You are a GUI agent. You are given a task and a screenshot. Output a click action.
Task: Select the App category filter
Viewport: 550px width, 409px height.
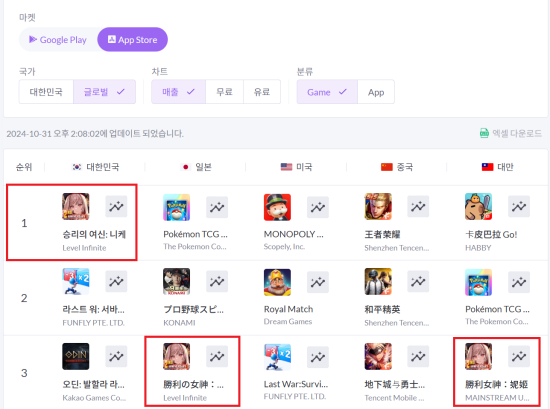(x=376, y=92)
